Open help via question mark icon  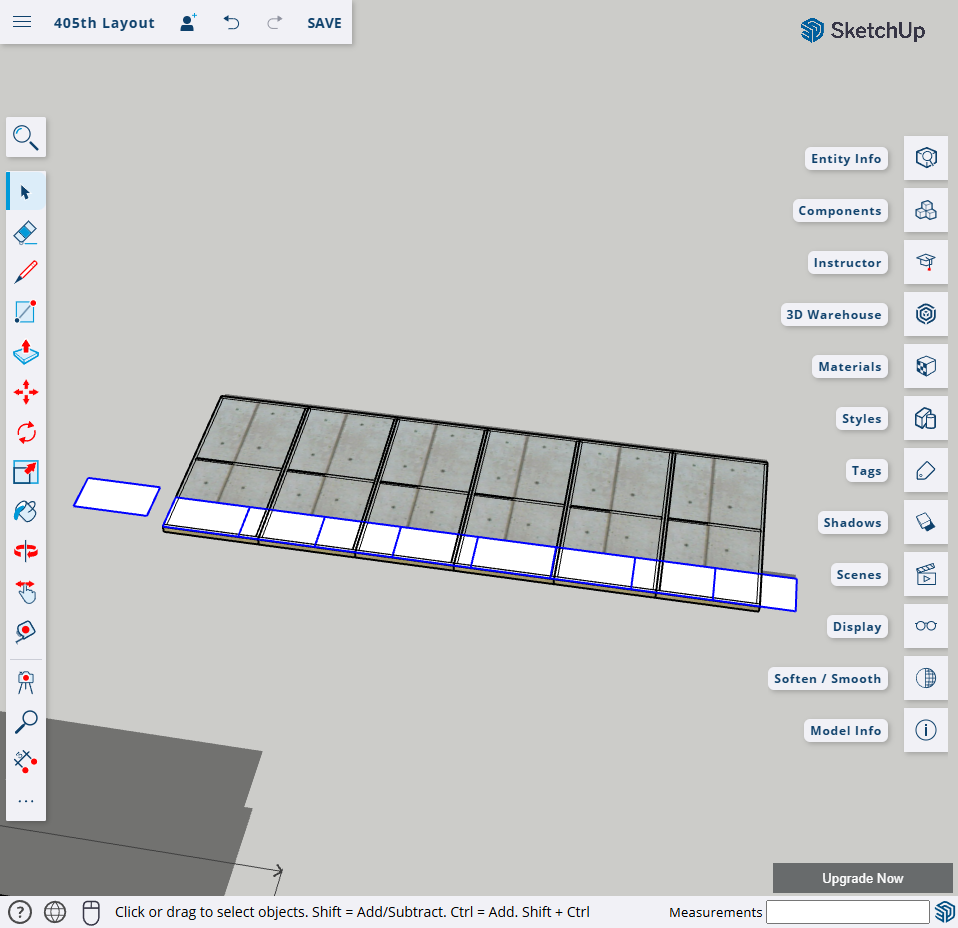(20, 912)
